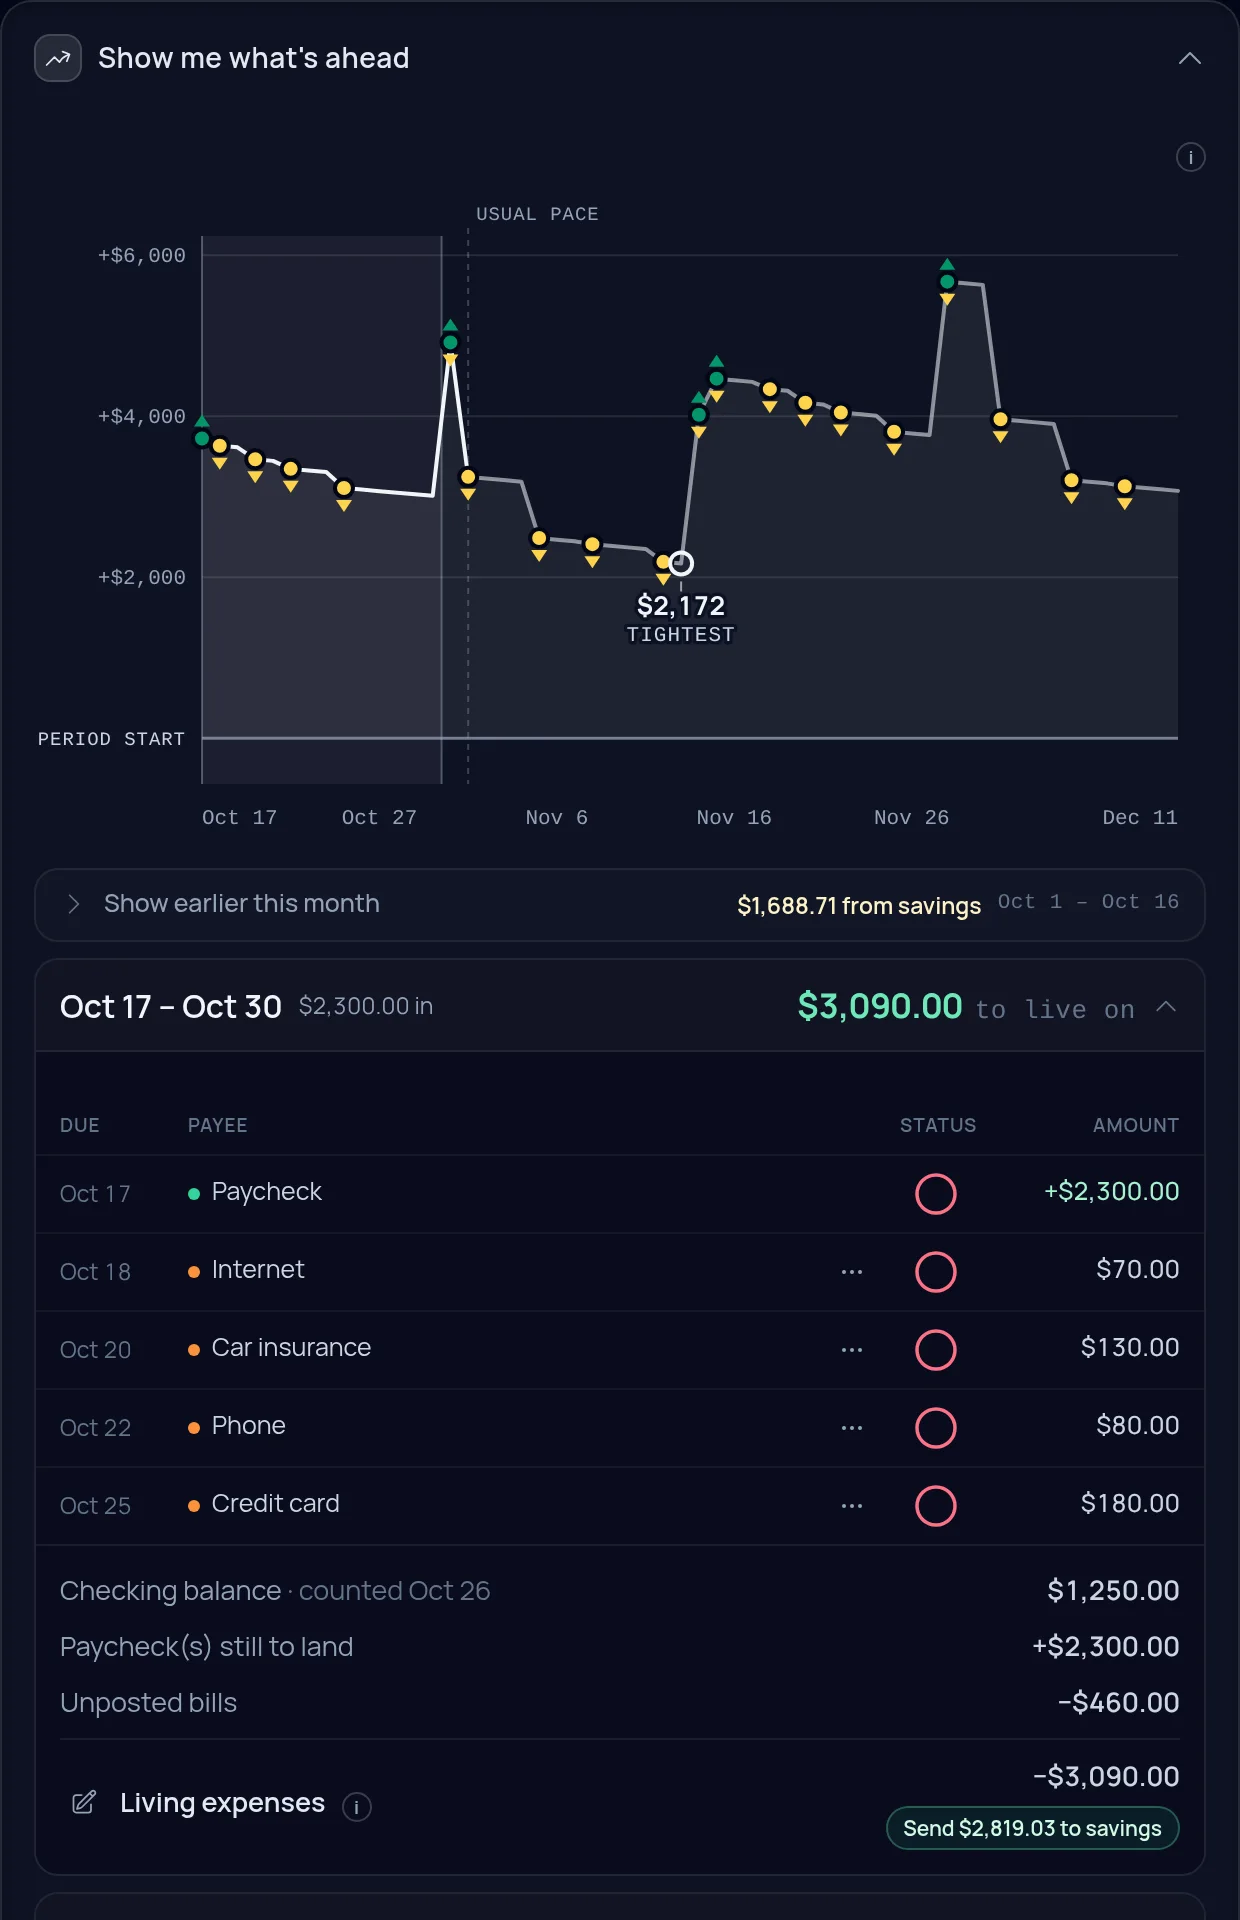Click the $180.00 Credit card amount
Image resolution: width=1240 pixels, height=1920 pixels.
pos(1129,1503)
